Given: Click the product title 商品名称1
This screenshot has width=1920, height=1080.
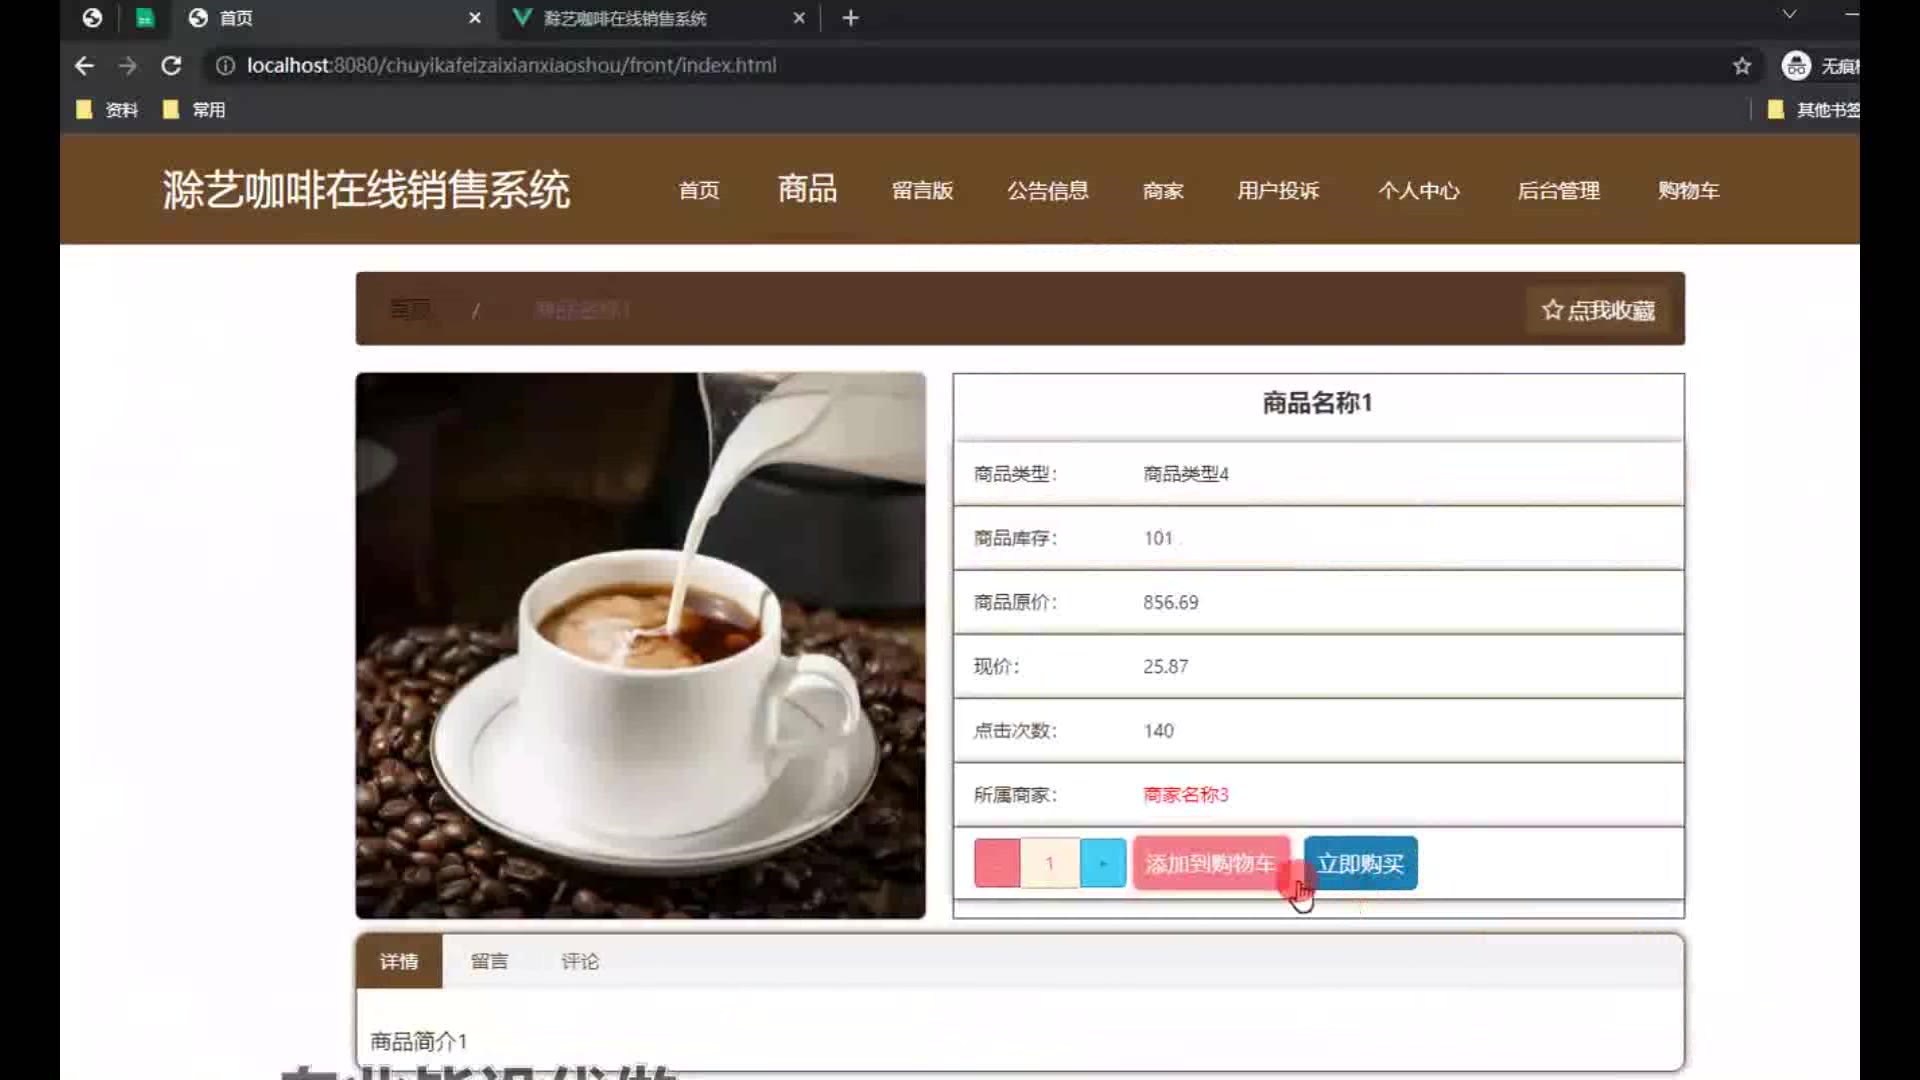Looking at the screenshot, I should (1317, 403).
